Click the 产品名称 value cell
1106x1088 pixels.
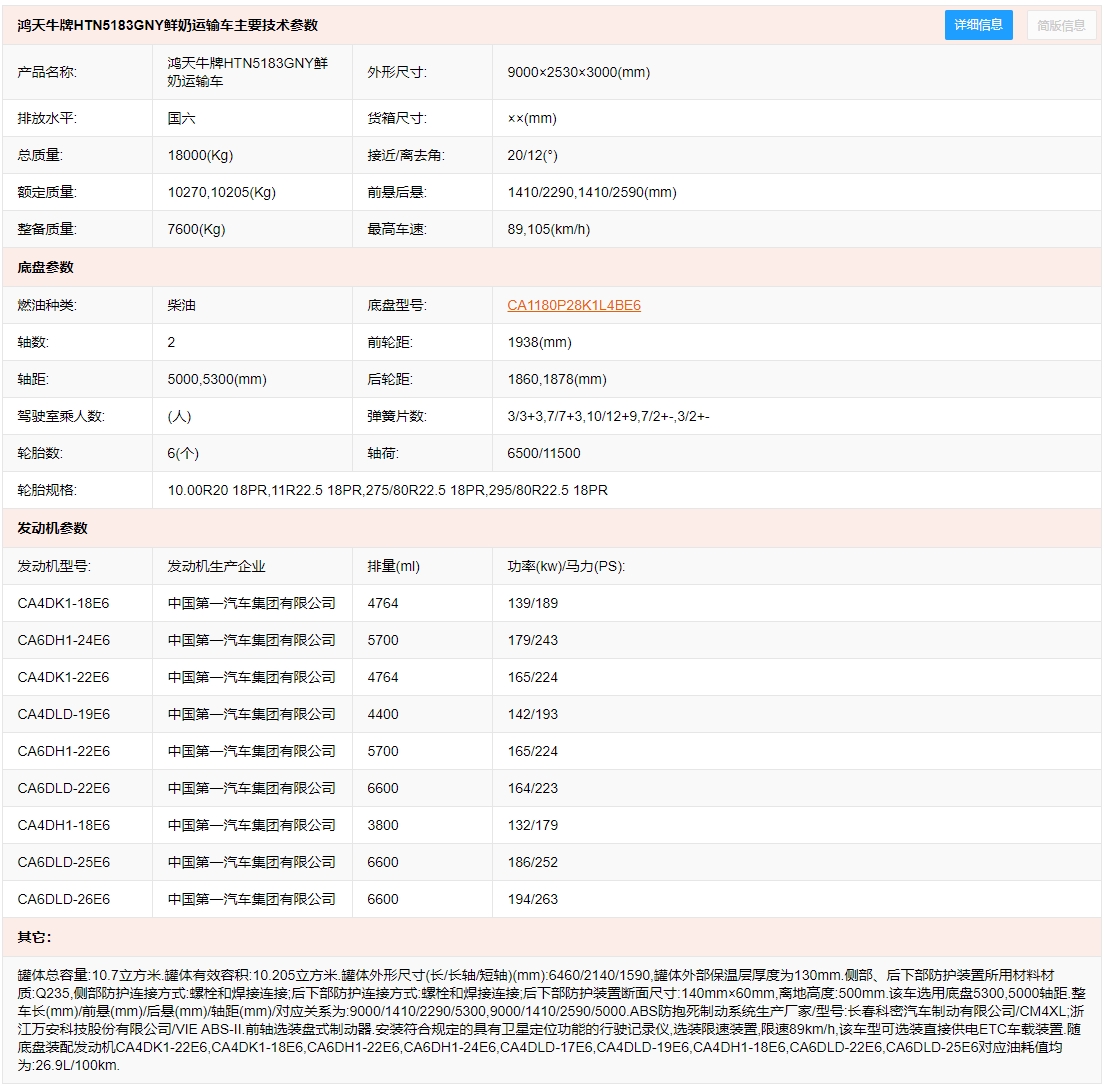[x=252, y=72]
